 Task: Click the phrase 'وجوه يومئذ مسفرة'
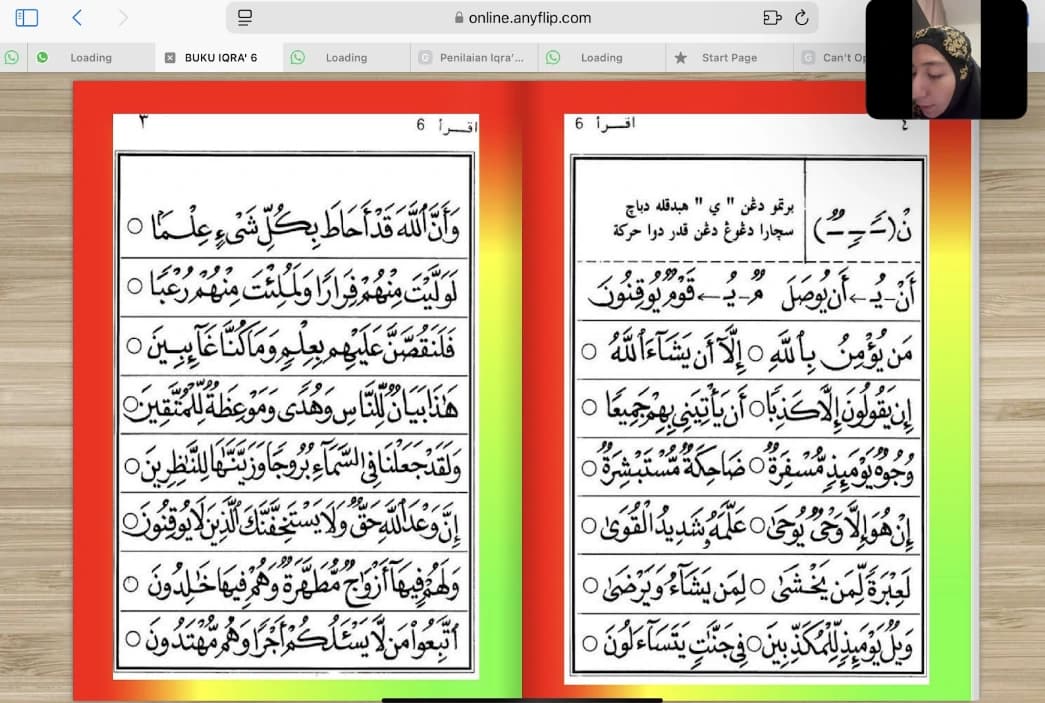[840, 467]
